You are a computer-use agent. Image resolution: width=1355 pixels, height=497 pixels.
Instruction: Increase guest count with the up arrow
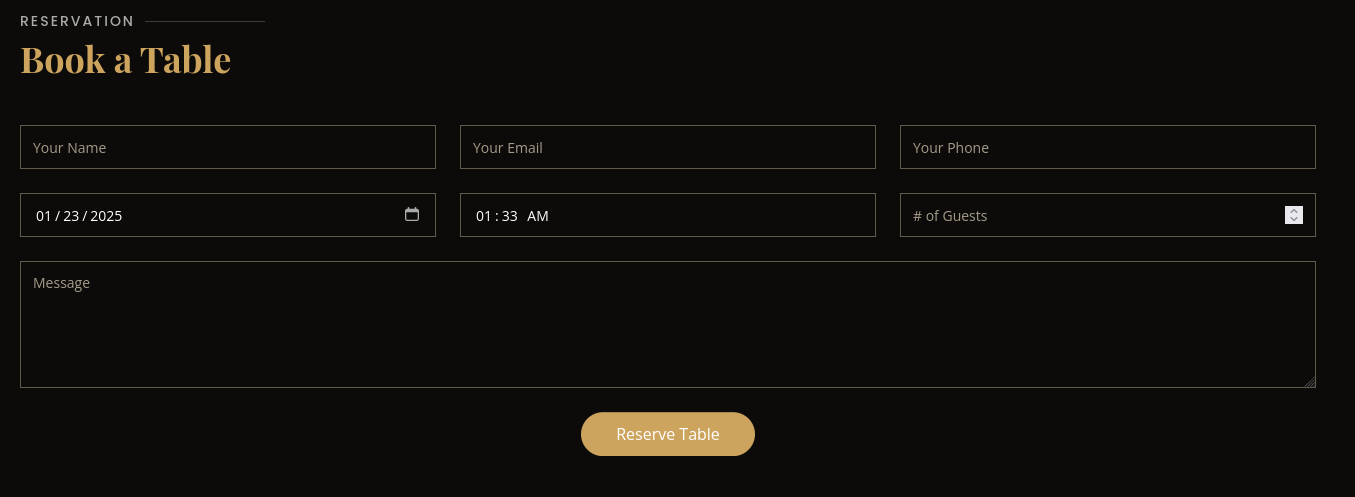pyautogui.click(x=1293, y=210)
